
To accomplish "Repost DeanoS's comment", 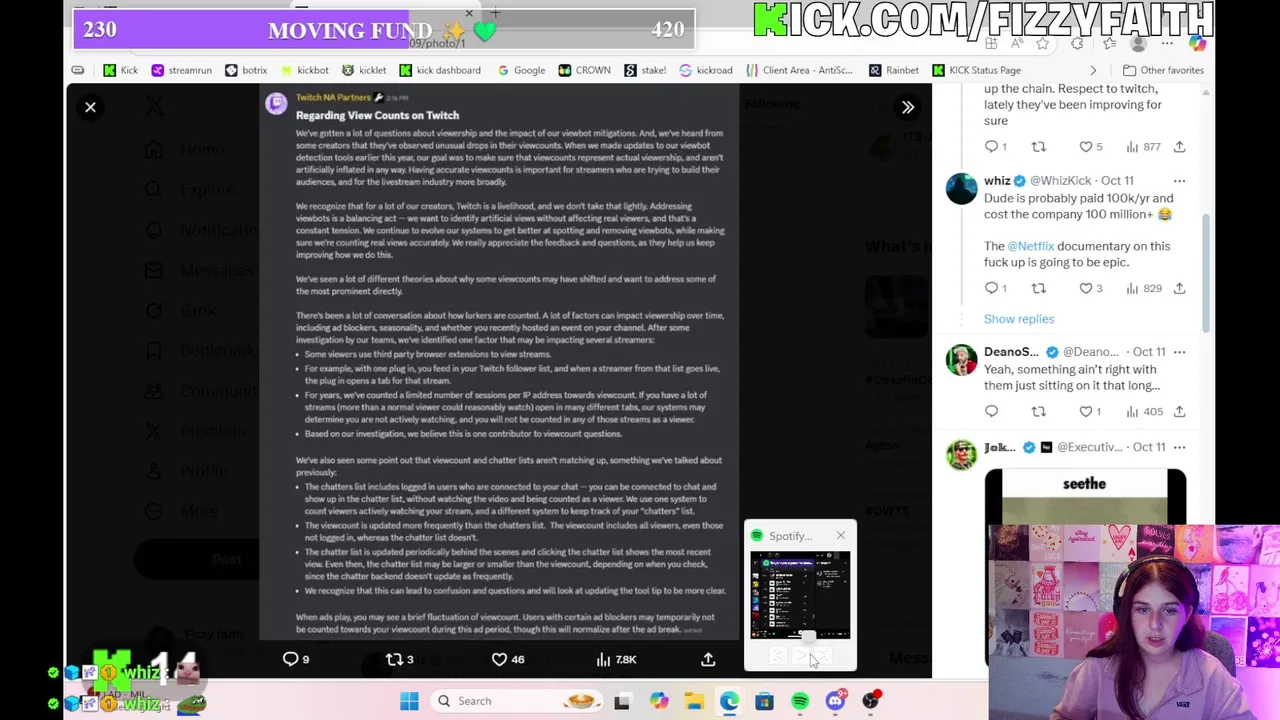I will 1038,411.
